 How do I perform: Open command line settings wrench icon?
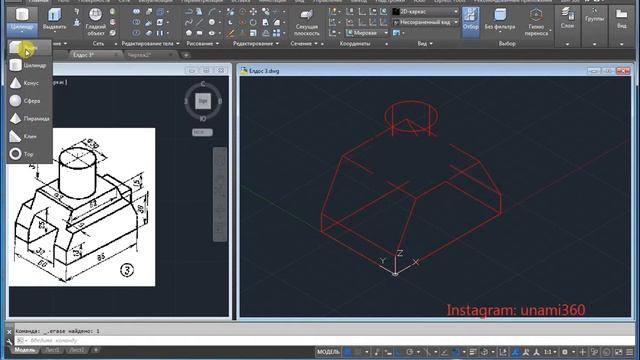9,341
